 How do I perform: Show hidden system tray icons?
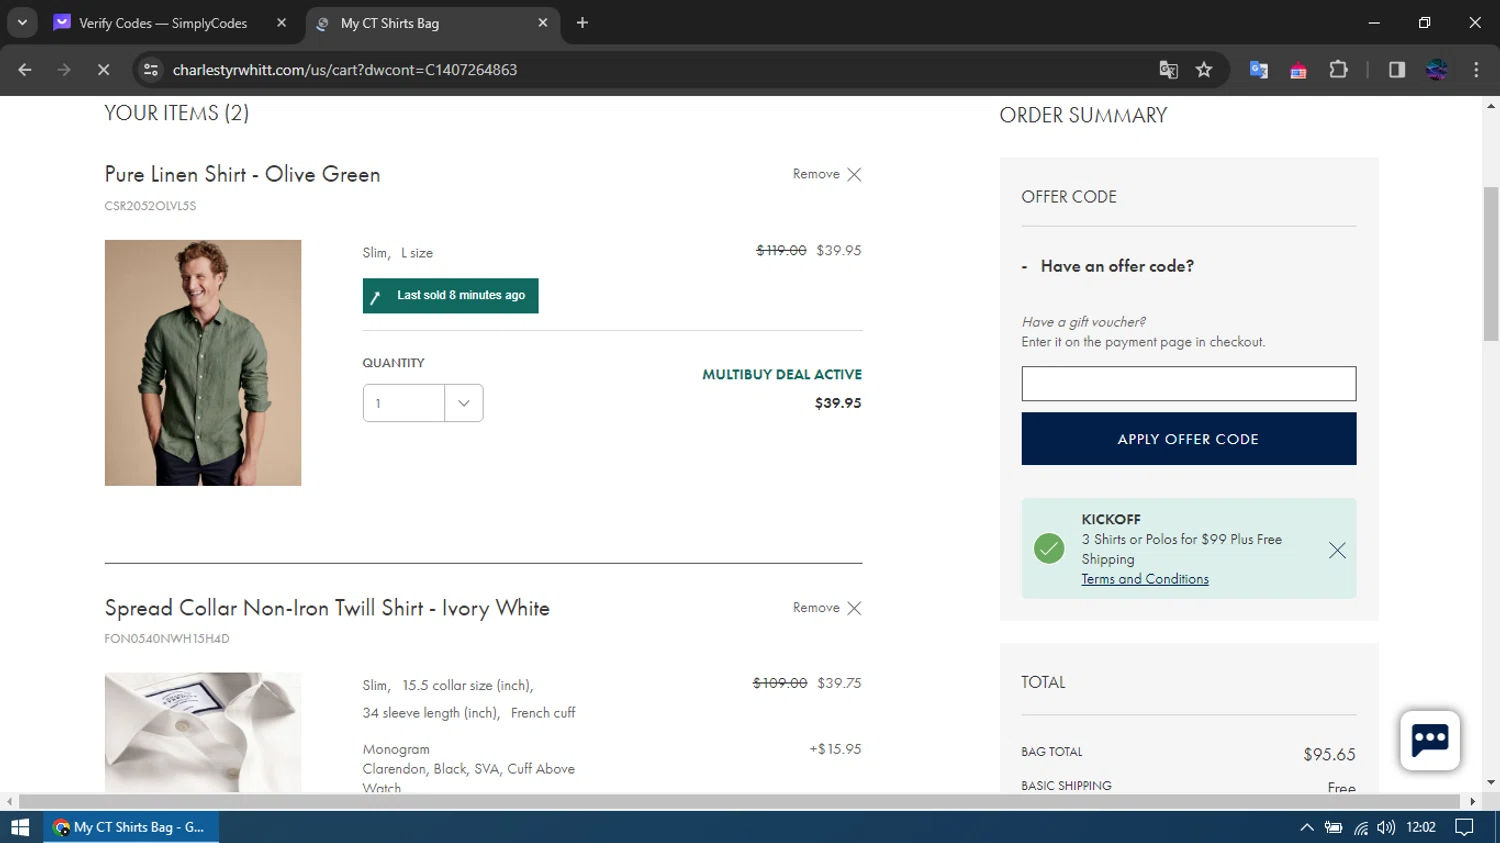coord(1306,827)
